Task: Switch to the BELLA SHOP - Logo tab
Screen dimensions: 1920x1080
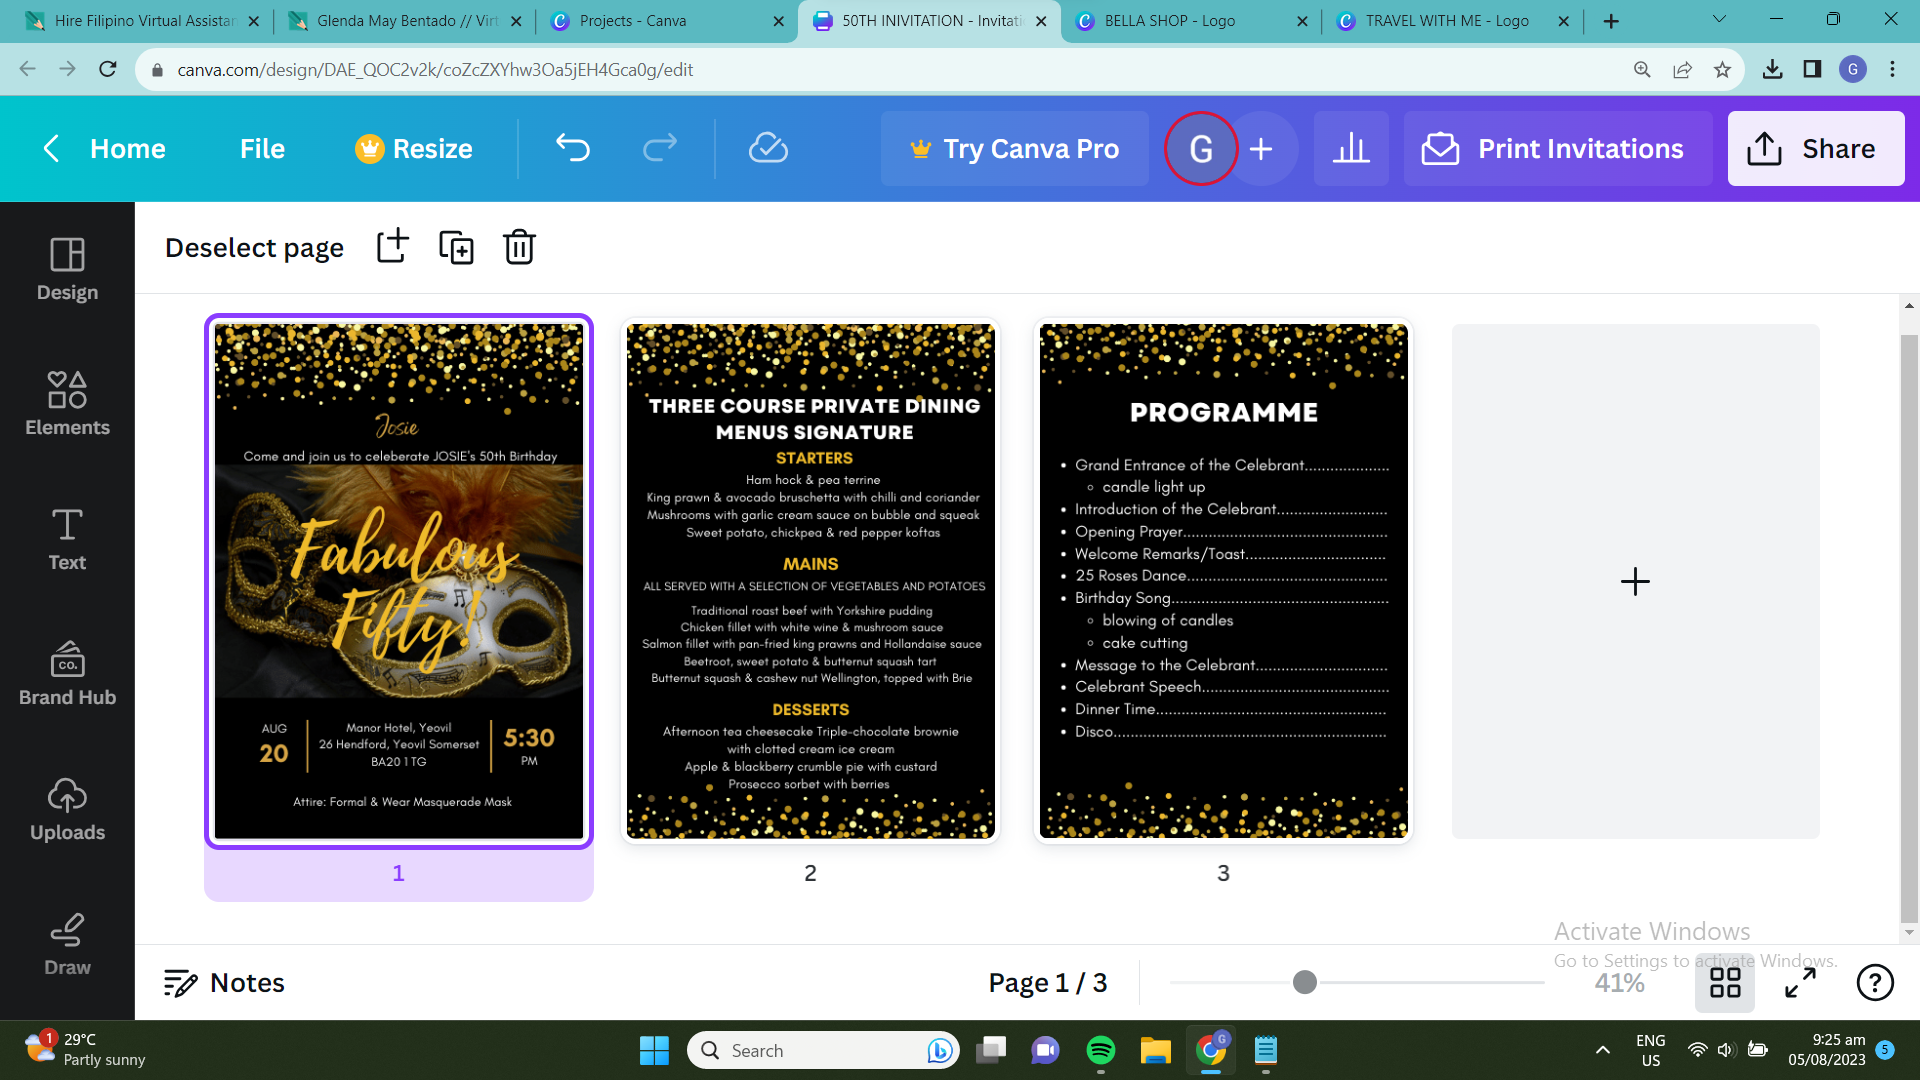Action: (1170, 20)
